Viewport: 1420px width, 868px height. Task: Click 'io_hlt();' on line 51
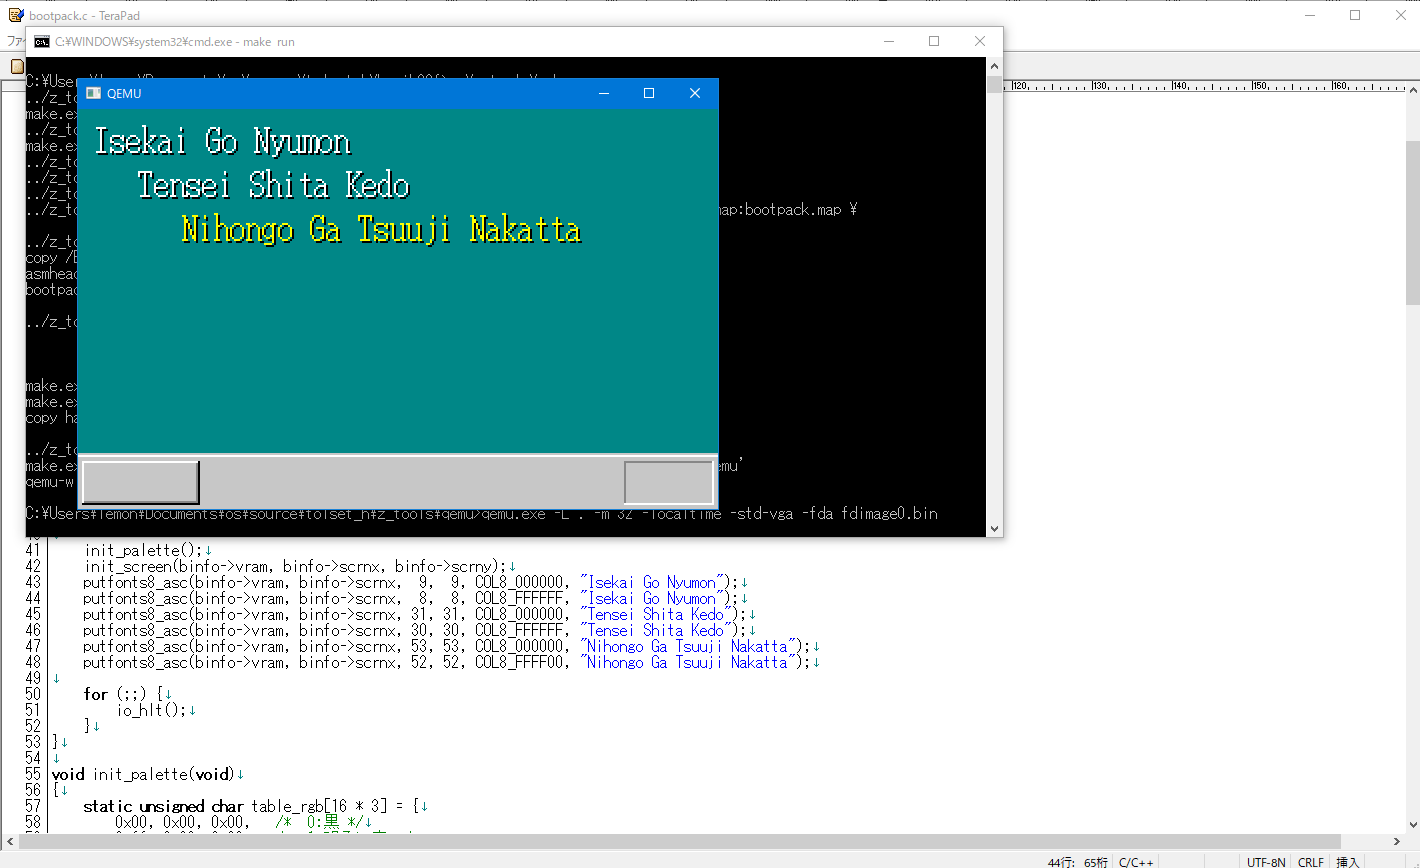pyautogui.click(x=152, y=710)
